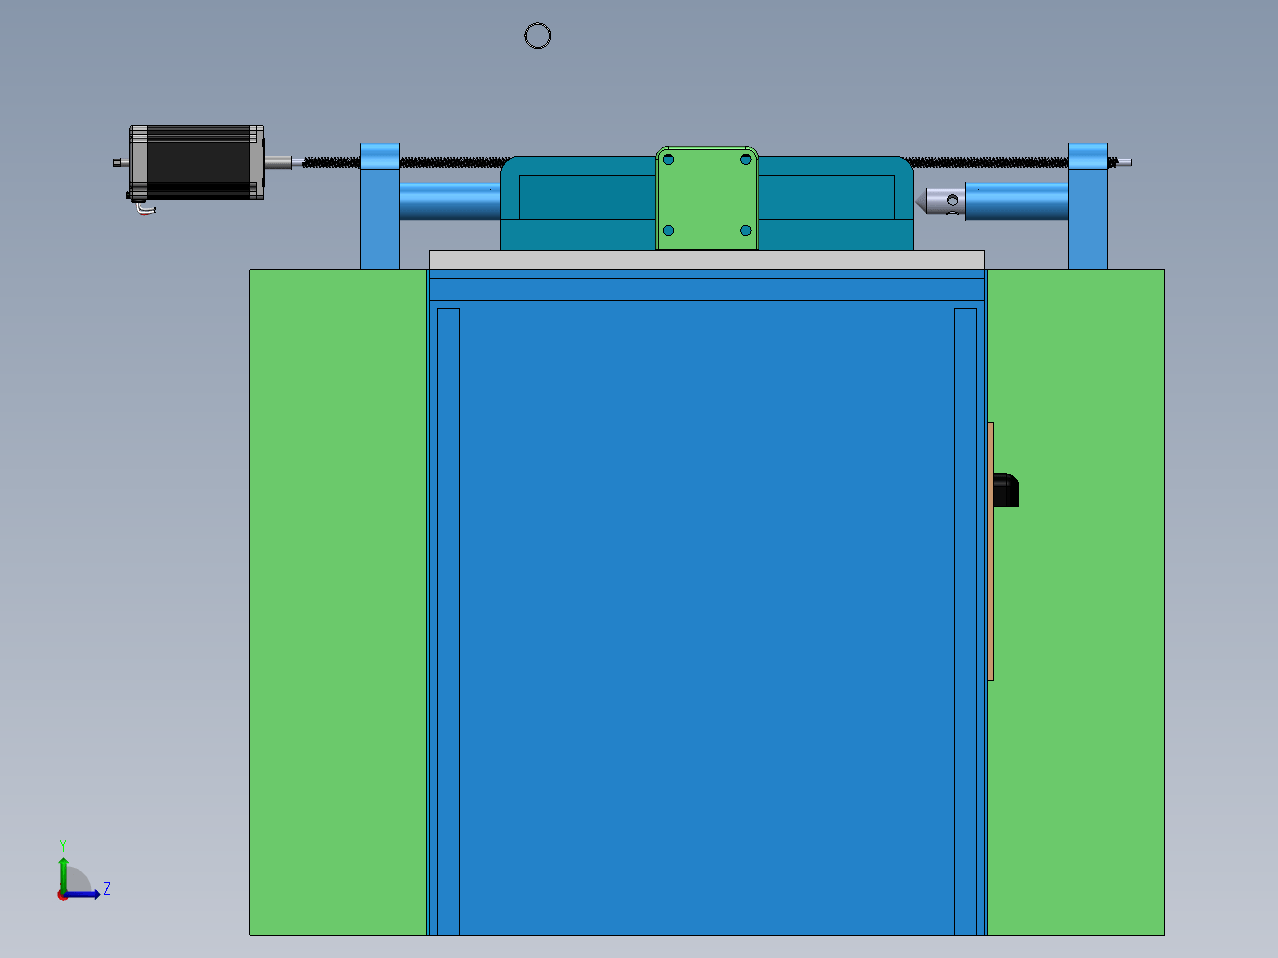Select the right inner vertical rail
The width and height of the screenshot is (1278, 958).
(965, 621)
